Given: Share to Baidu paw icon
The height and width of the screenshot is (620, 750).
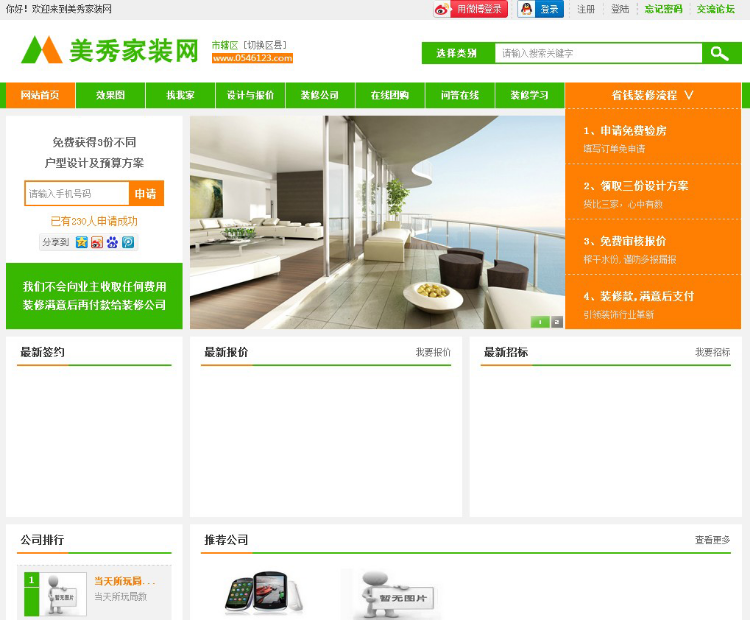Looking at the screenshot, I should coord(112,242).
